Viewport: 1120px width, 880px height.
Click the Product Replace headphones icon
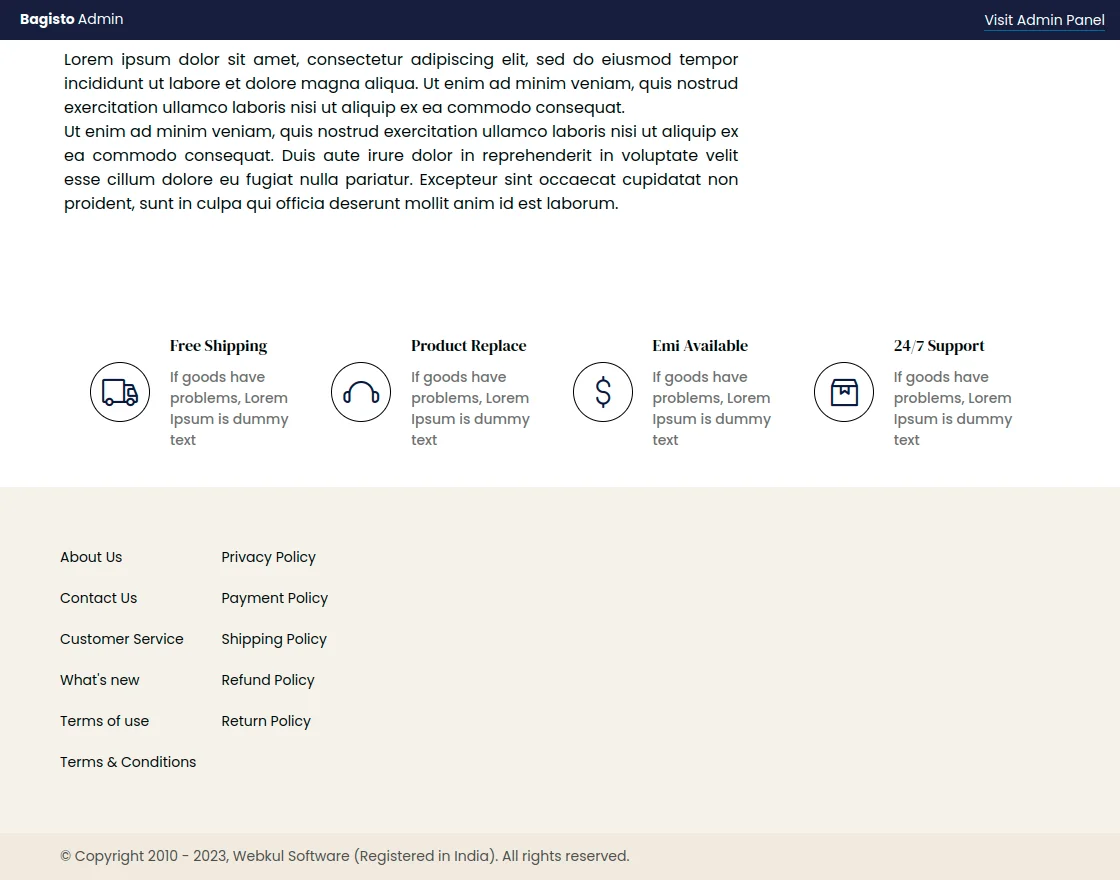pos(361,392)
